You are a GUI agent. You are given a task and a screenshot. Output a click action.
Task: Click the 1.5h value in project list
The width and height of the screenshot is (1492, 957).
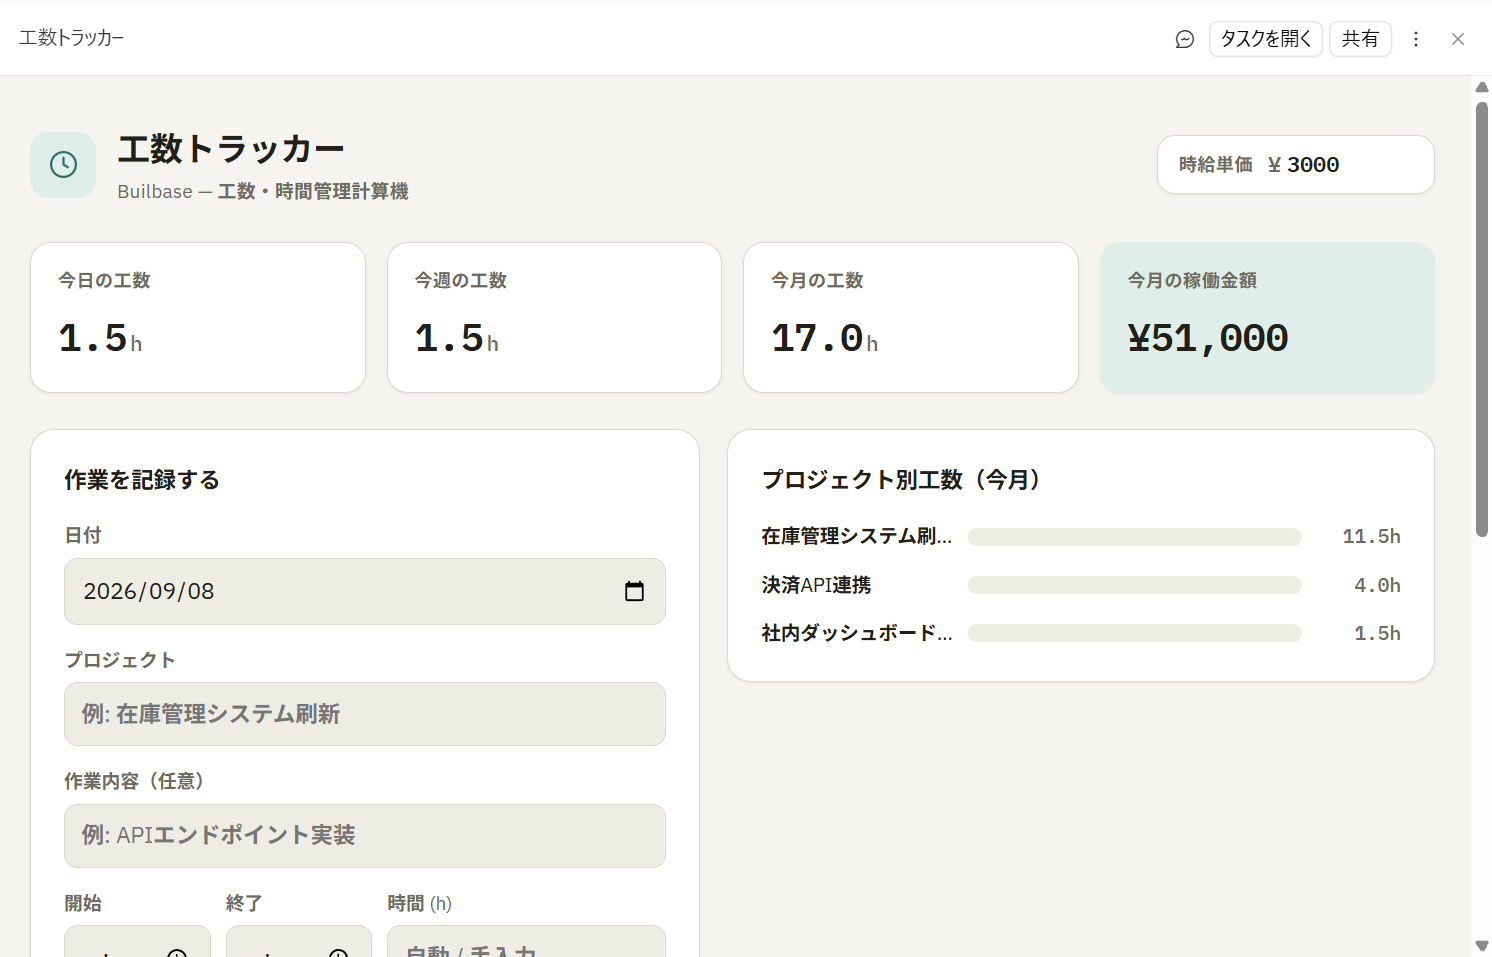[1377, 633]
